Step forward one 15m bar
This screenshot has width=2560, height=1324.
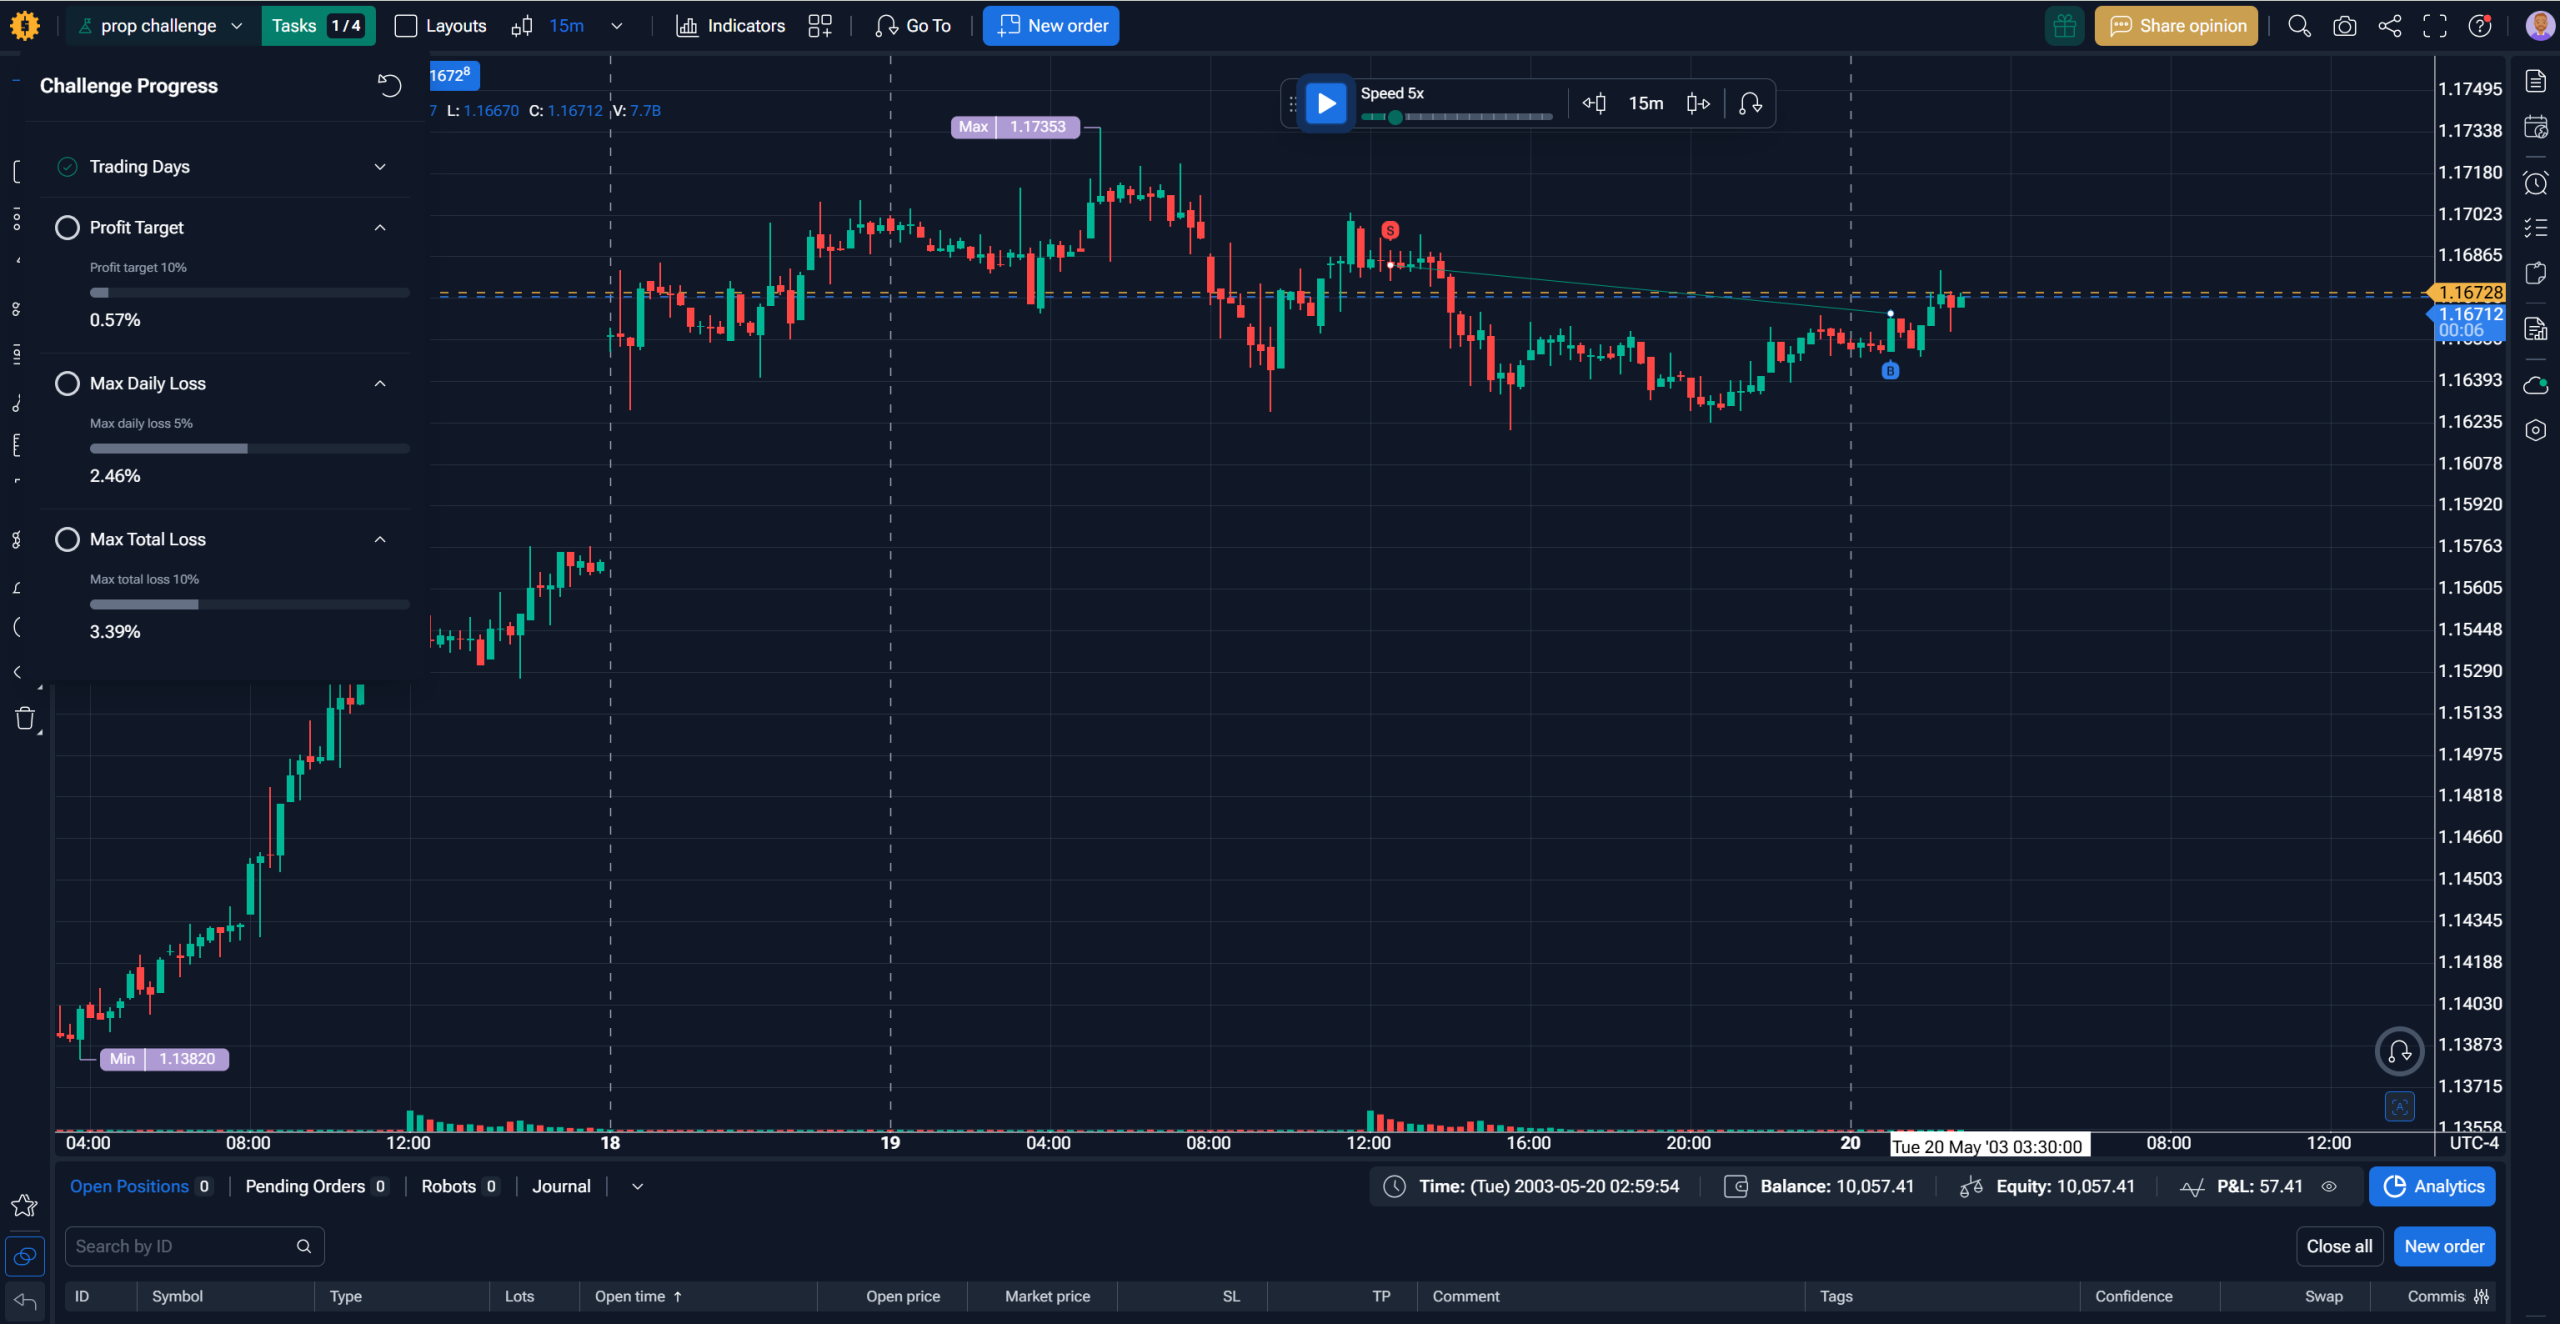click(x=1698, y=103)
